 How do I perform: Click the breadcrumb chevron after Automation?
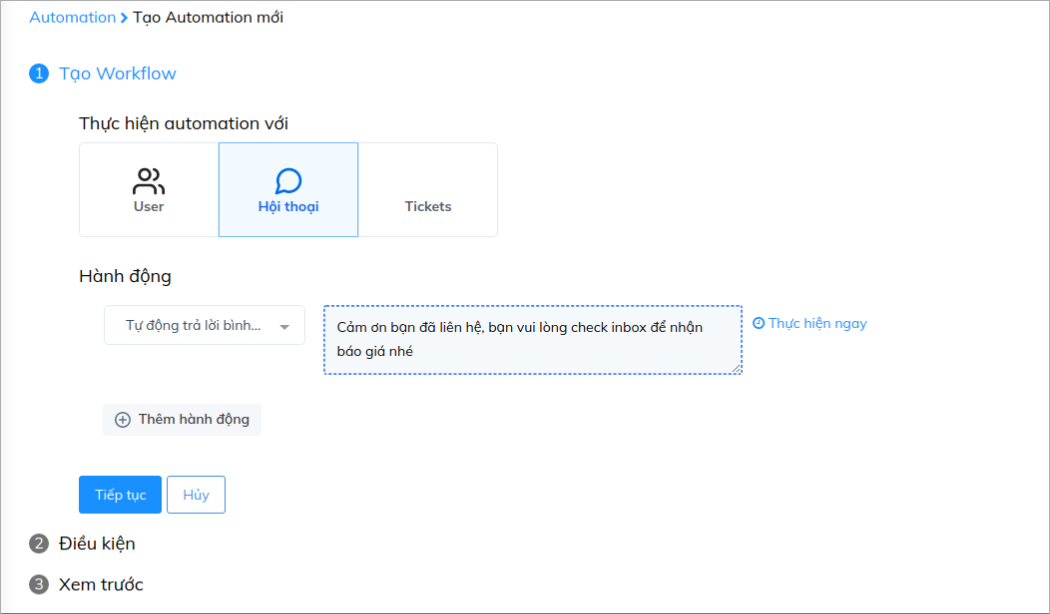tap(124, 18)
